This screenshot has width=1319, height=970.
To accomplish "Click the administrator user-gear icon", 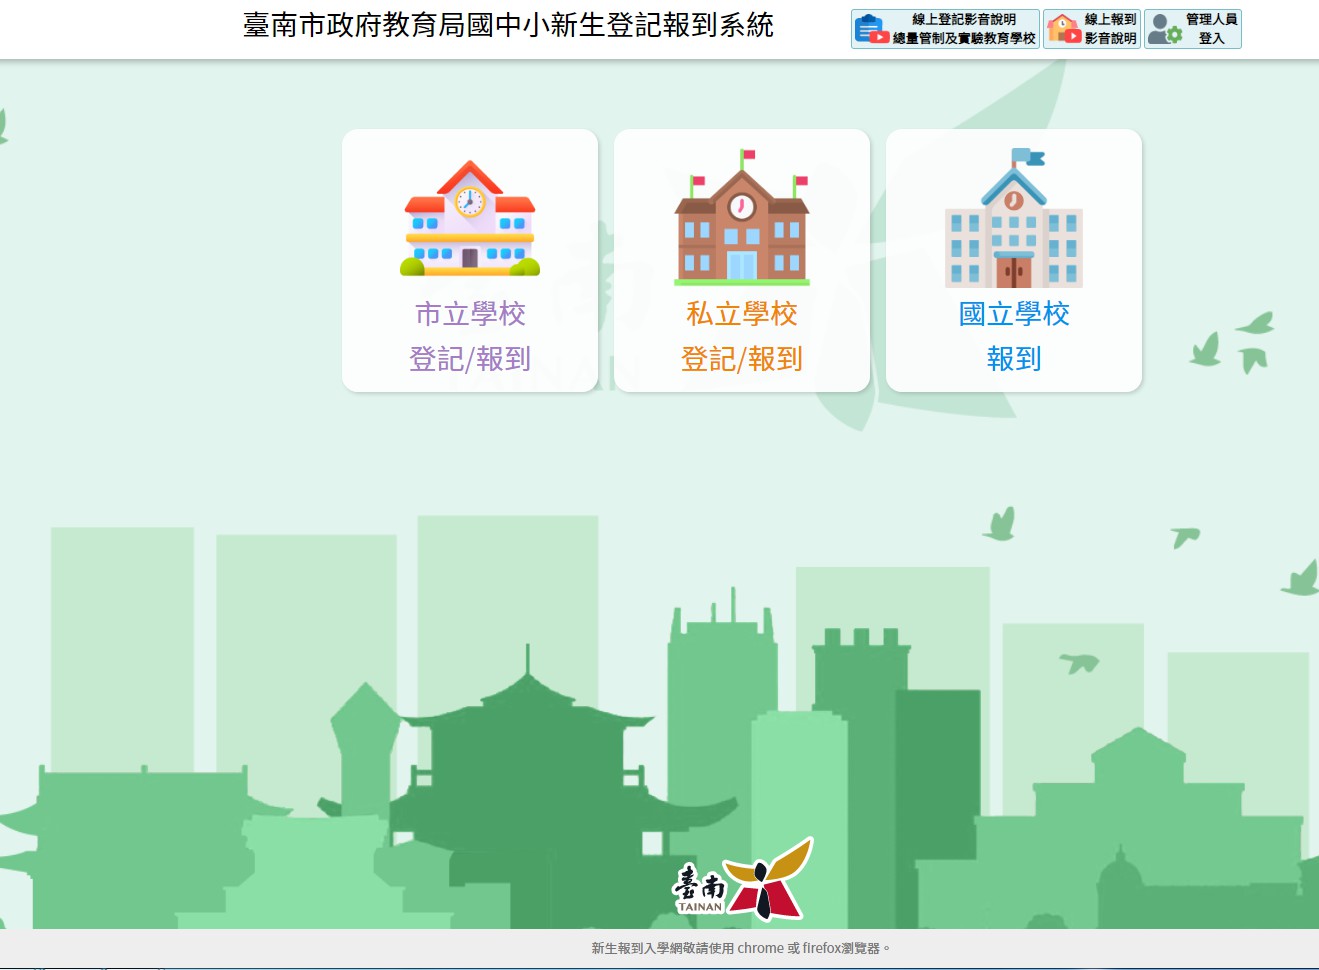I will 1164,29.
